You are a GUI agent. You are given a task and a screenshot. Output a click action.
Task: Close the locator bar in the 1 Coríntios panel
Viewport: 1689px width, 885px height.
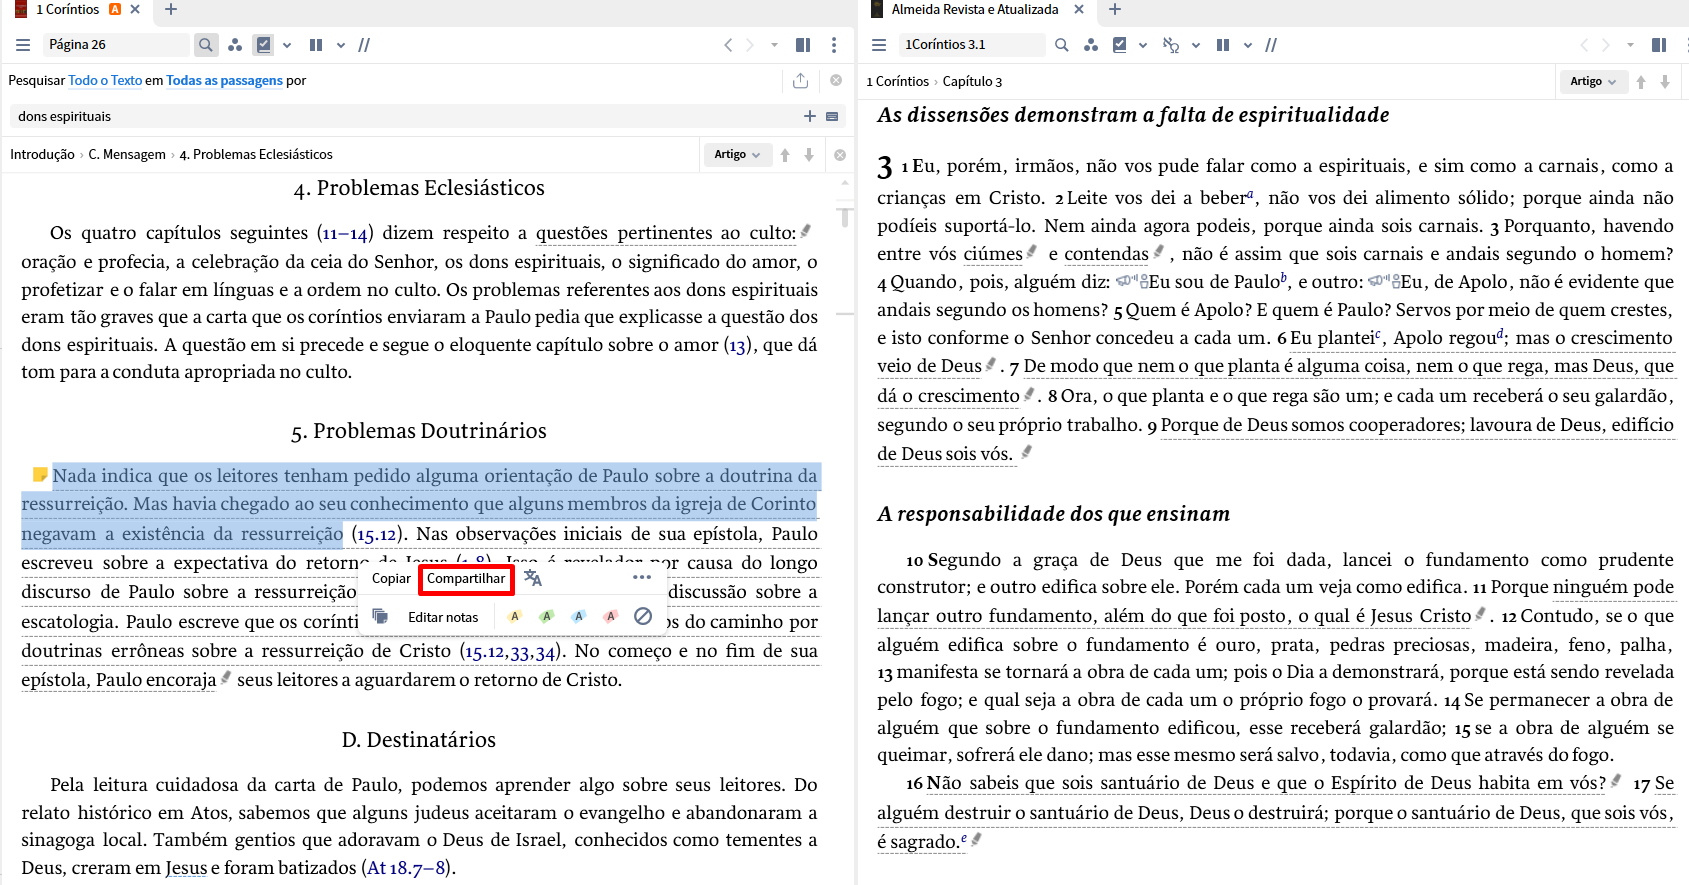[x=840, y=155]
